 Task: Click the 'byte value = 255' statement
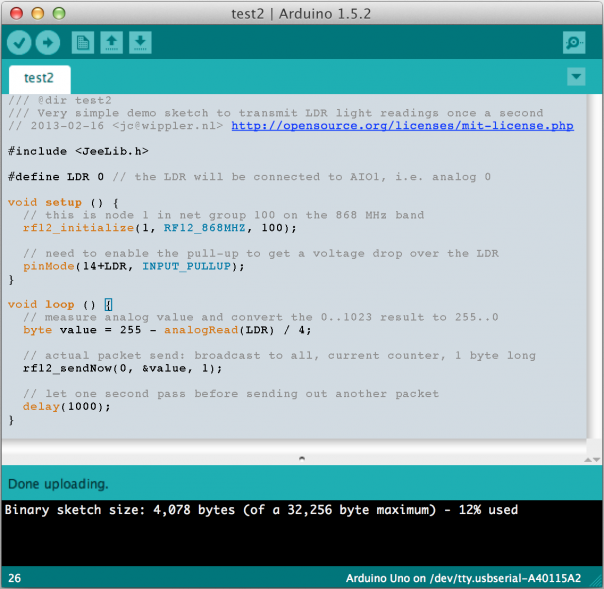pos(82,330)
